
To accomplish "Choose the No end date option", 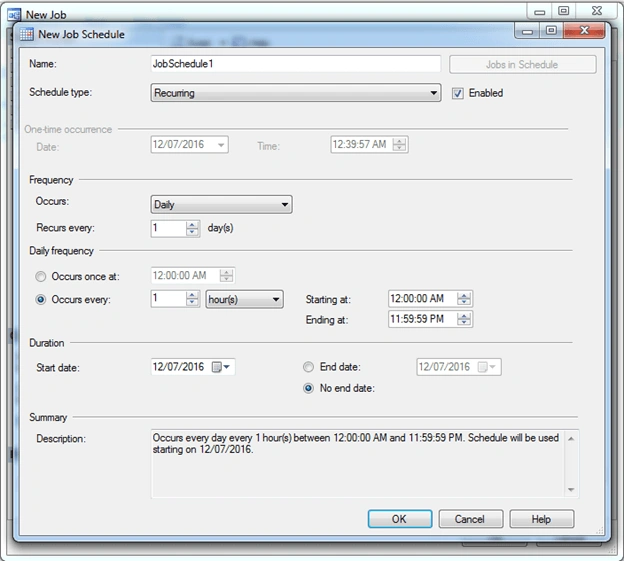I will [308, 388].
